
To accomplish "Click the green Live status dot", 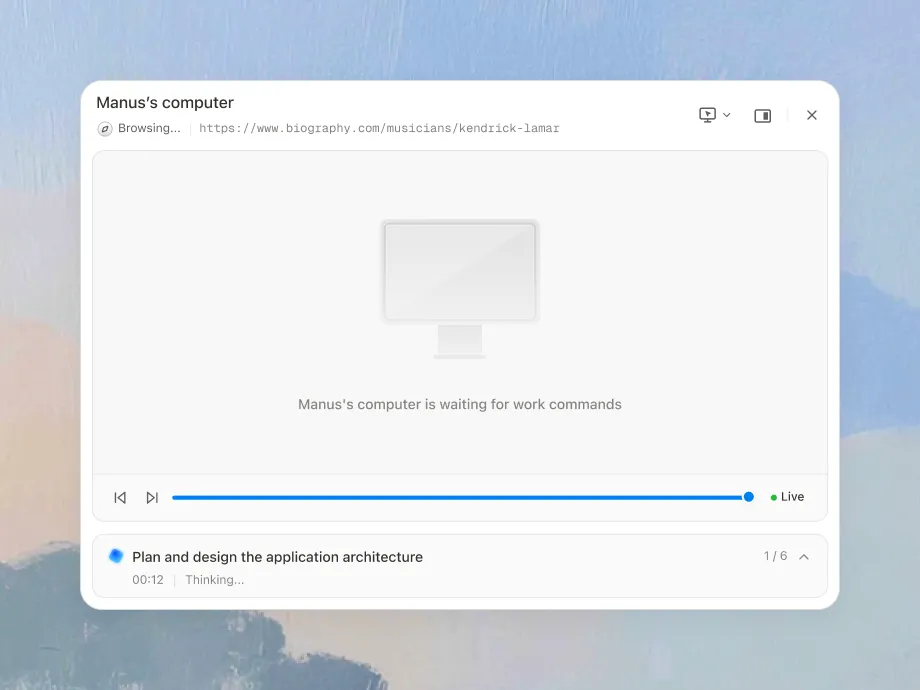I will 774,497.
